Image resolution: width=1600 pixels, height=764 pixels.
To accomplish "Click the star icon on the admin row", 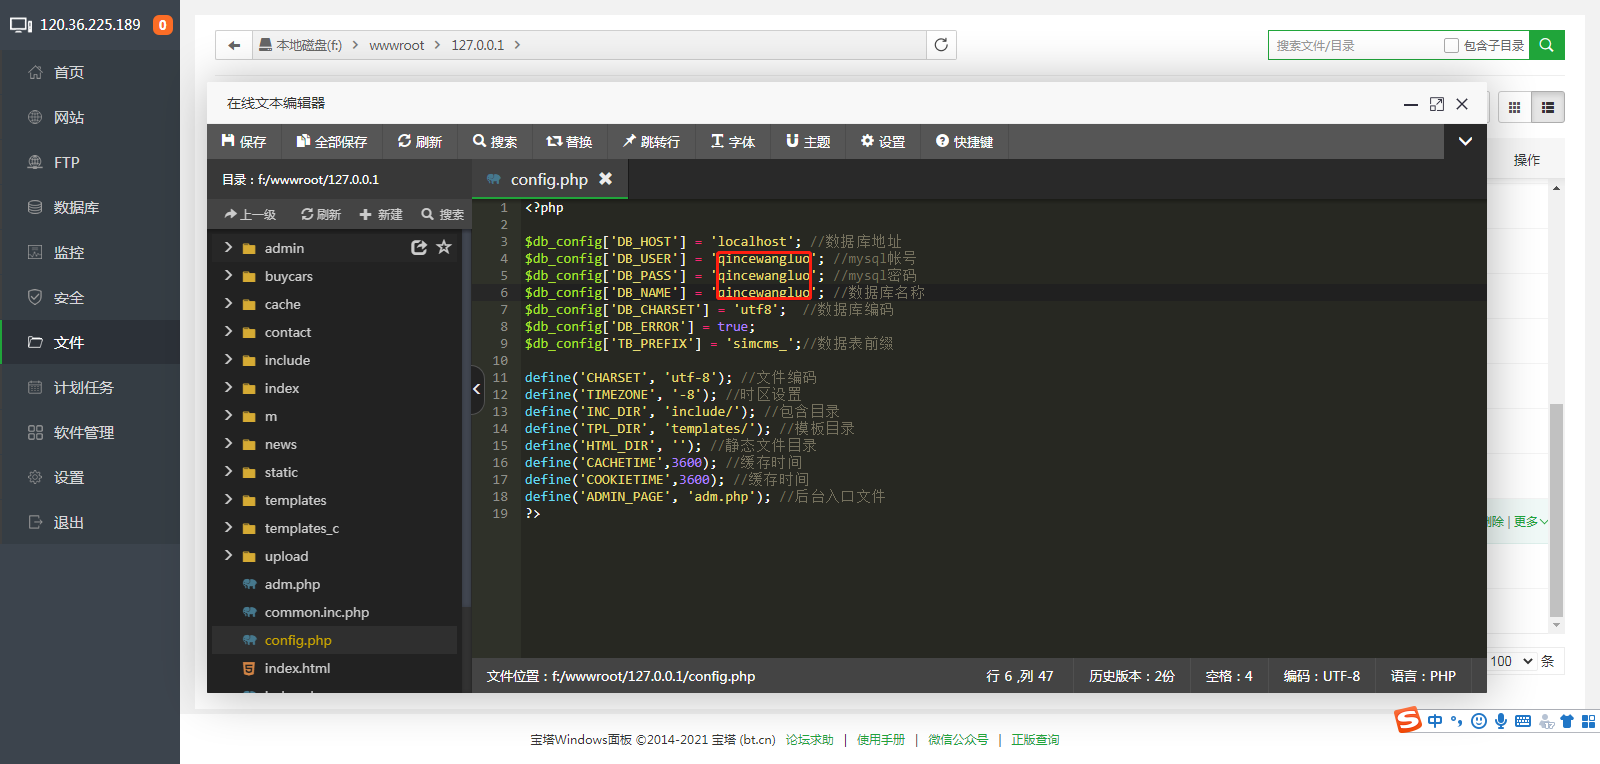I will [444, 247].
